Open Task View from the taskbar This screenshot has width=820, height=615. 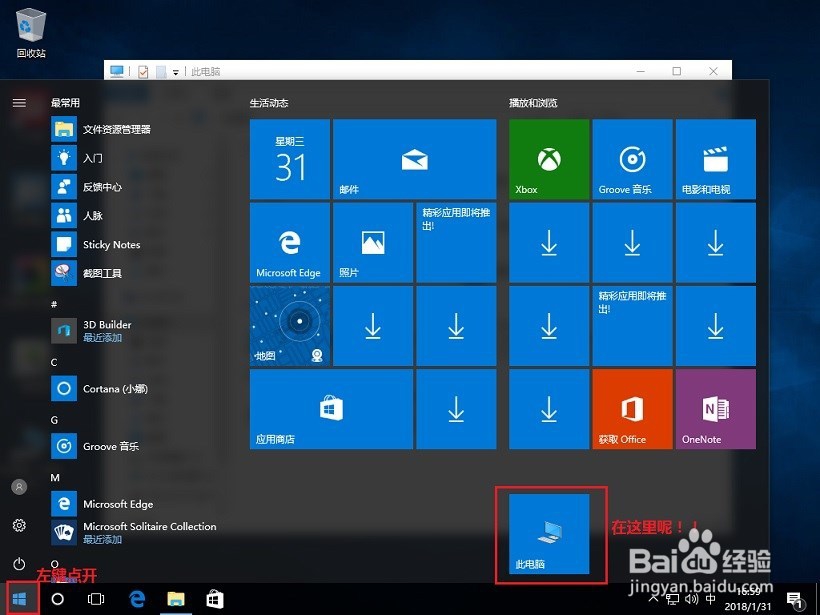pos(95,599)
